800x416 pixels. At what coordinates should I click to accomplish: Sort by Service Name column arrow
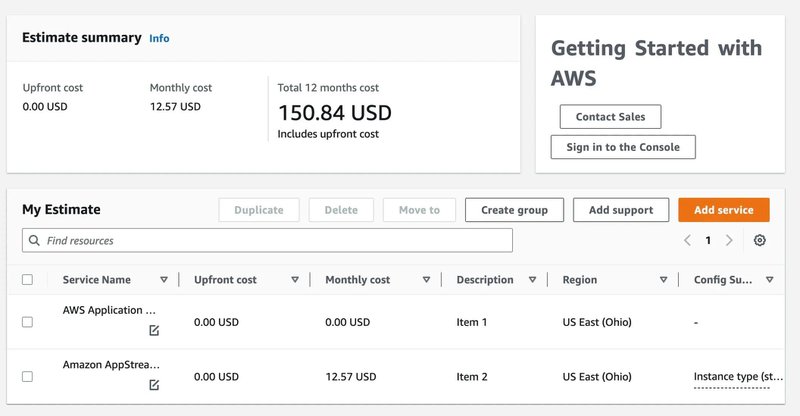point(164,280)
